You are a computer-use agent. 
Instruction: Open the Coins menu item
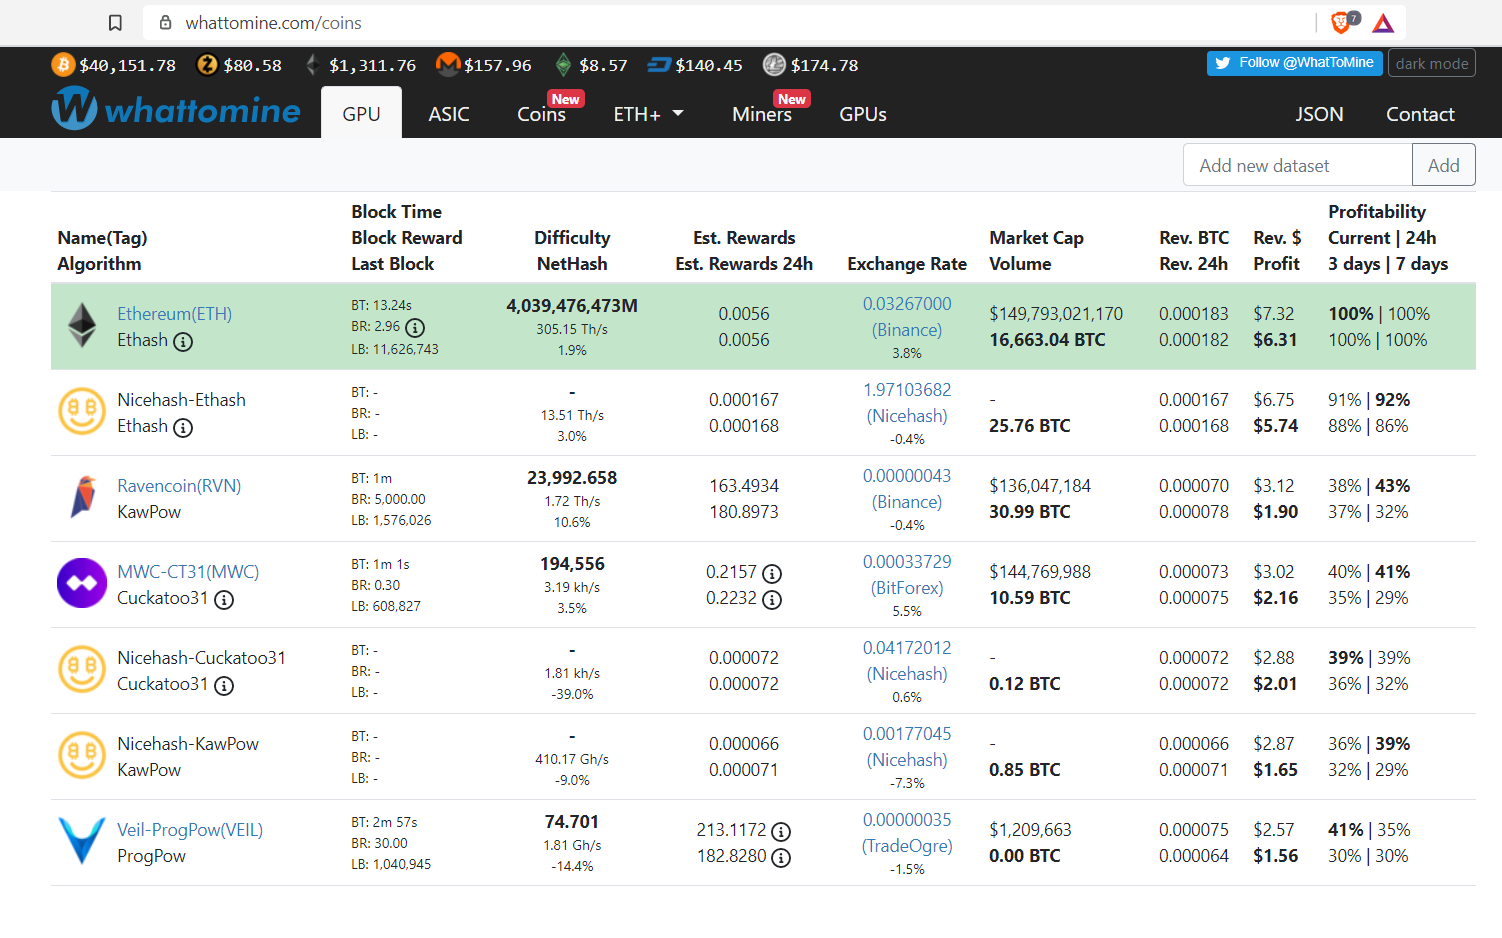pos(542,114)
